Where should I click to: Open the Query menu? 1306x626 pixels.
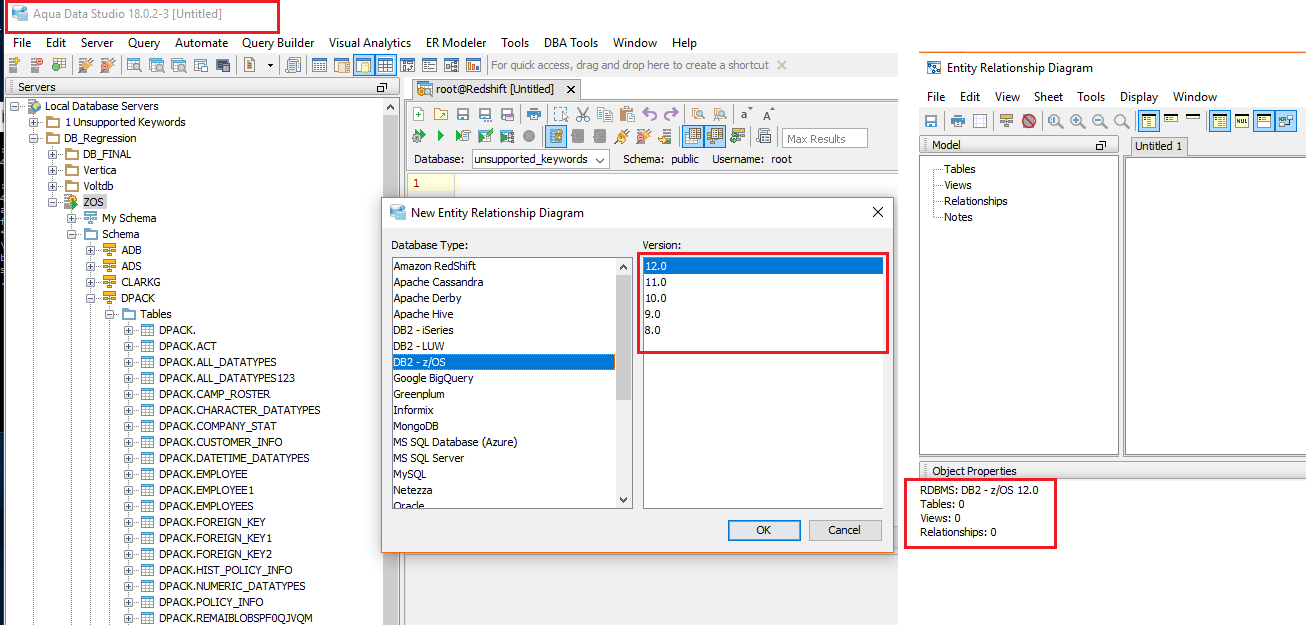click(x=144, y=43)
